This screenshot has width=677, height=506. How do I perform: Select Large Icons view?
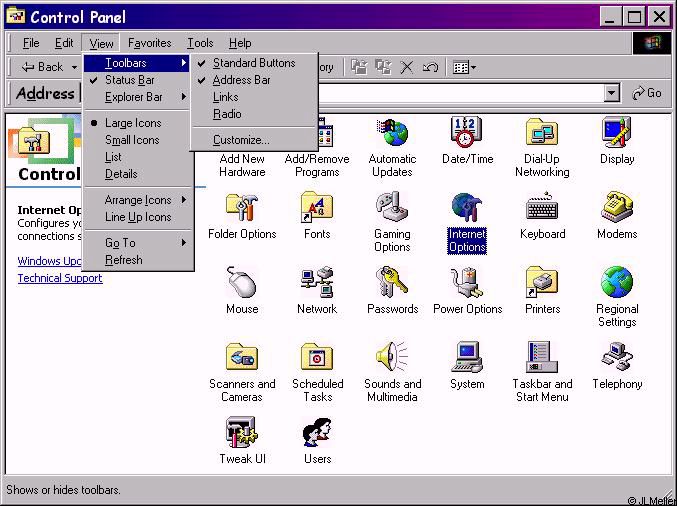coord(137,123)
